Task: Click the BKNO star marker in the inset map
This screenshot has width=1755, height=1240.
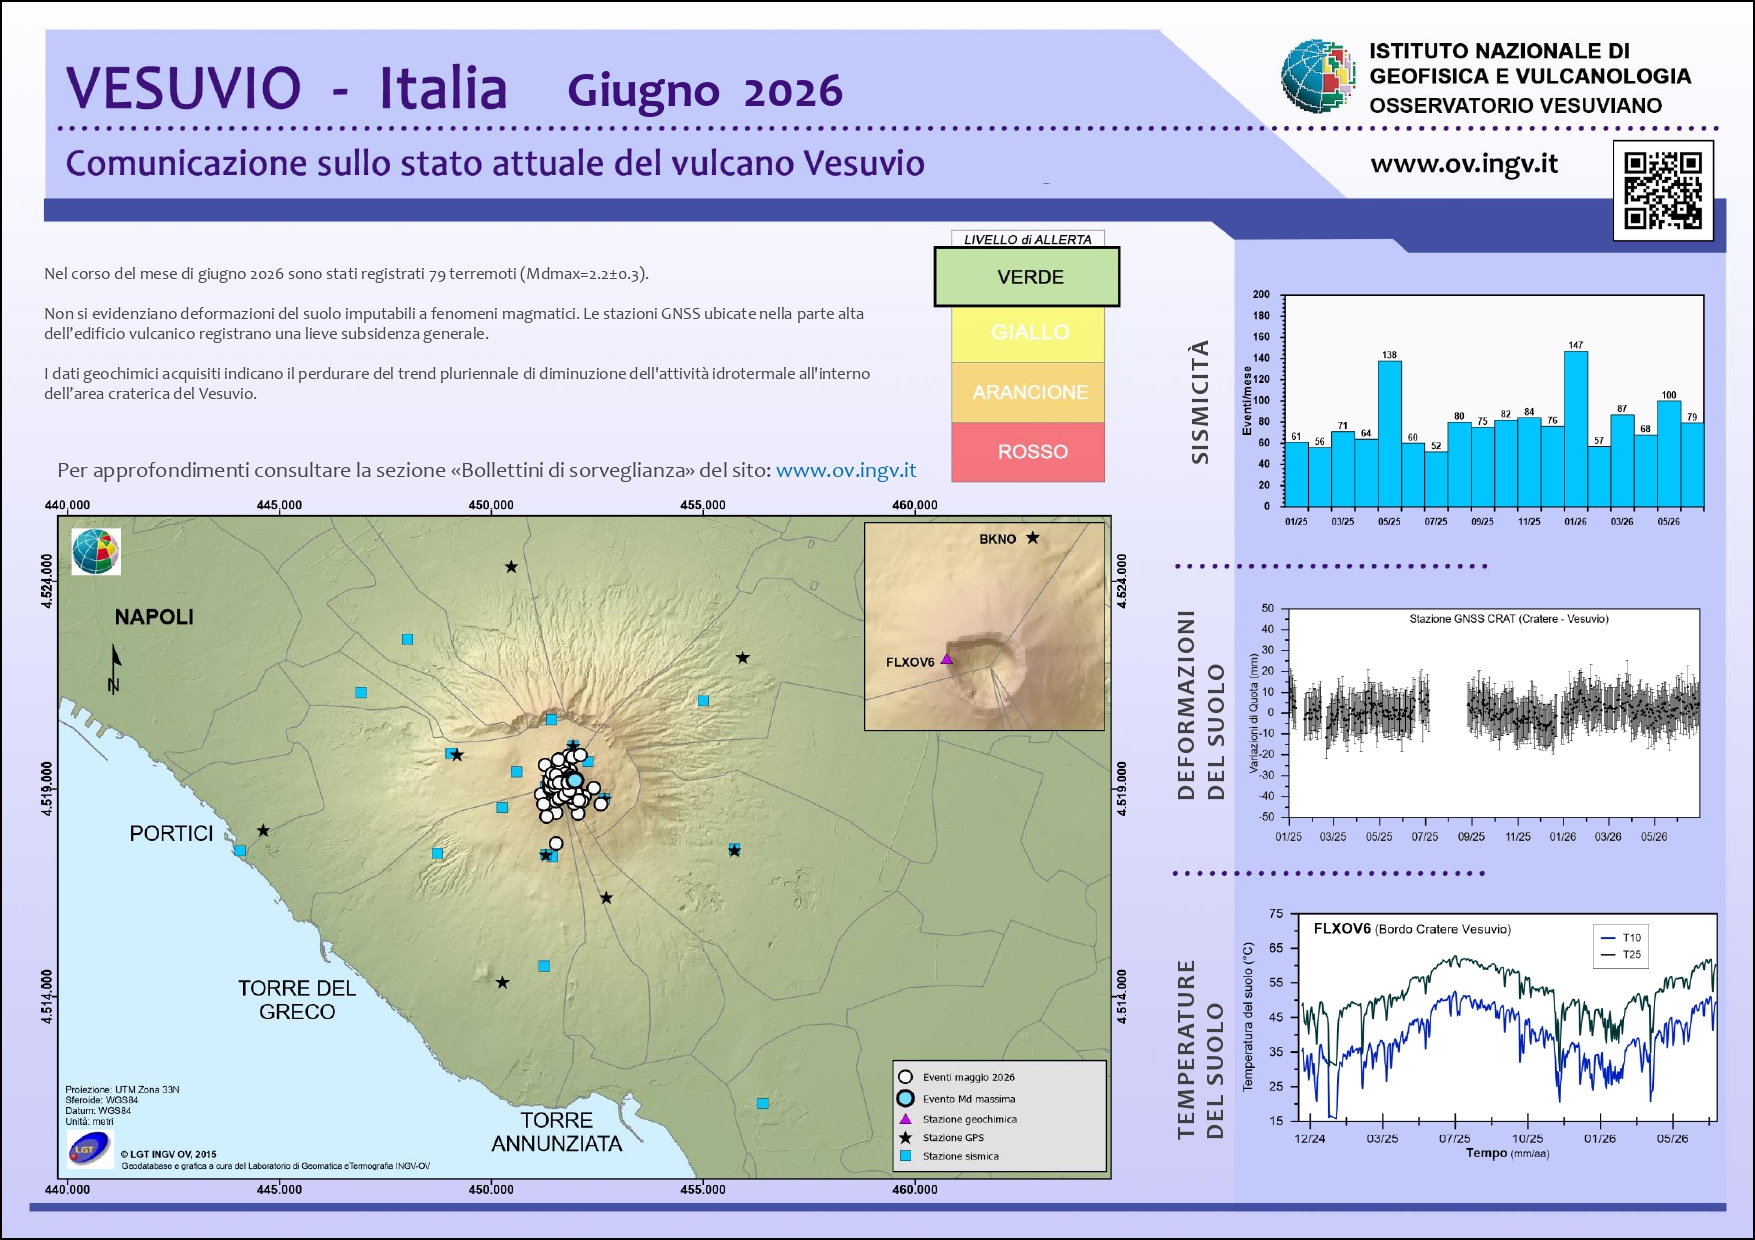Action: pyautogui.click(x=1032, y=538)
